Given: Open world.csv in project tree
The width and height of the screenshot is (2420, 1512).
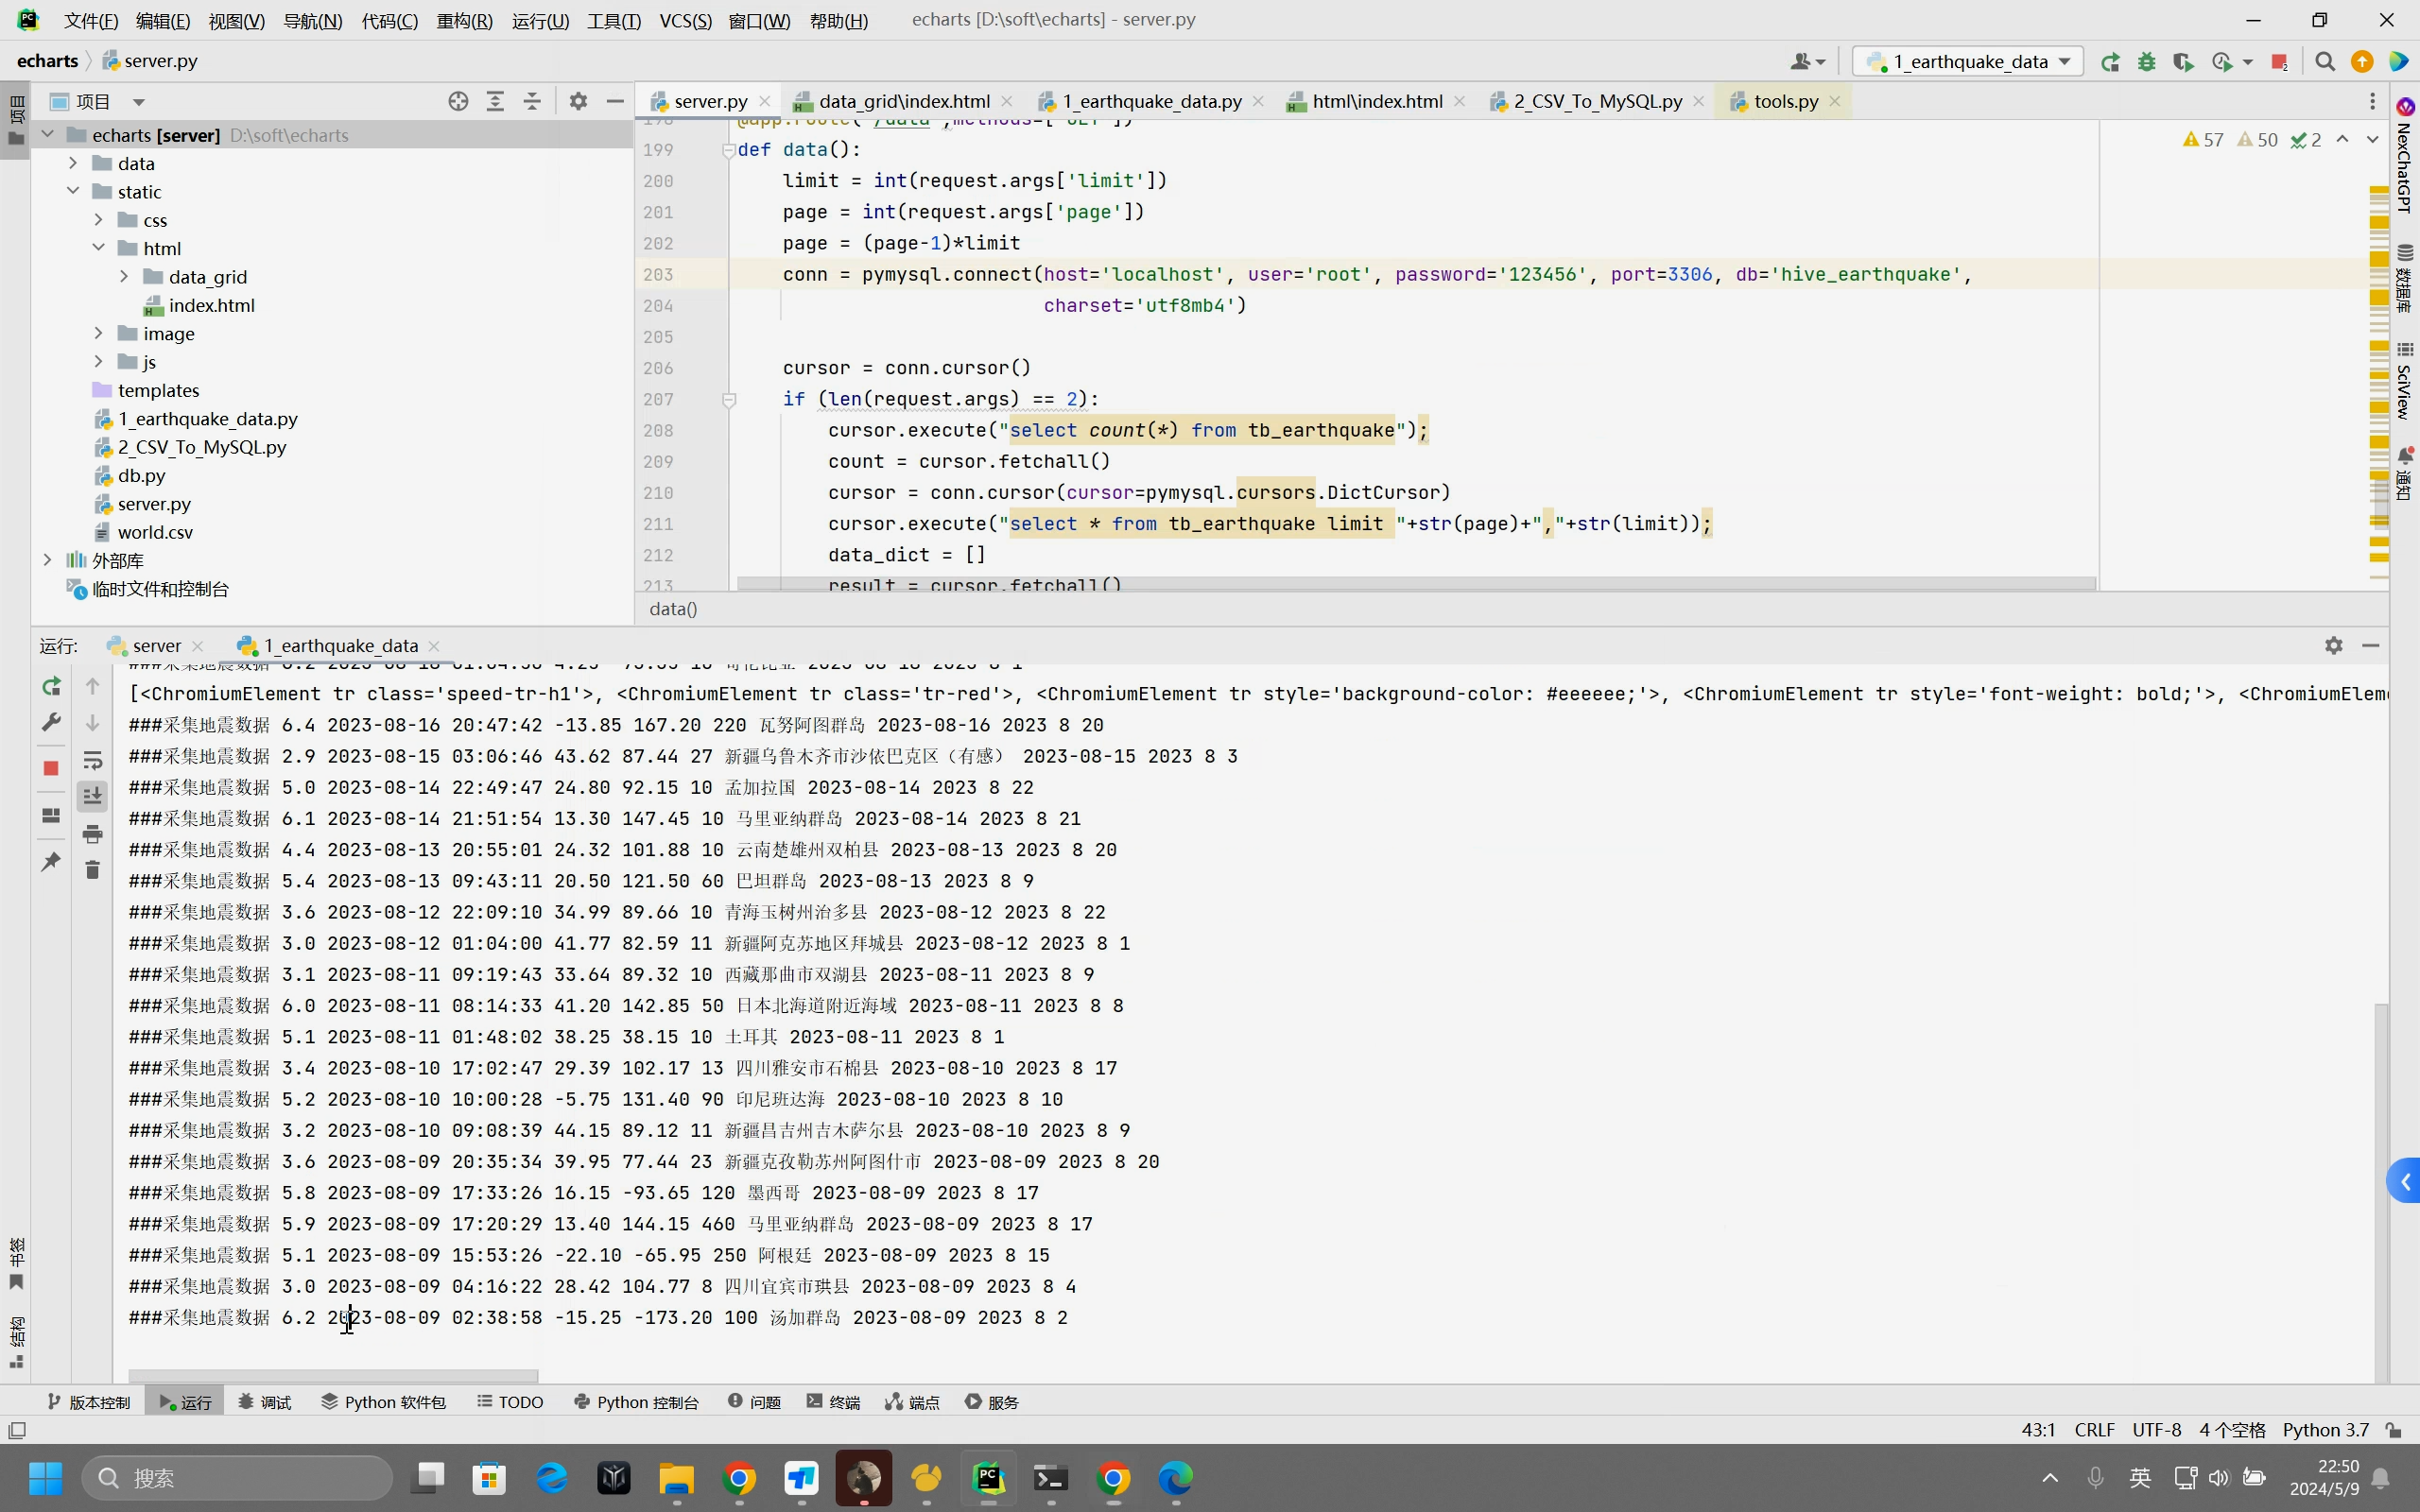Looking at the screenshot, I should 155,532.
